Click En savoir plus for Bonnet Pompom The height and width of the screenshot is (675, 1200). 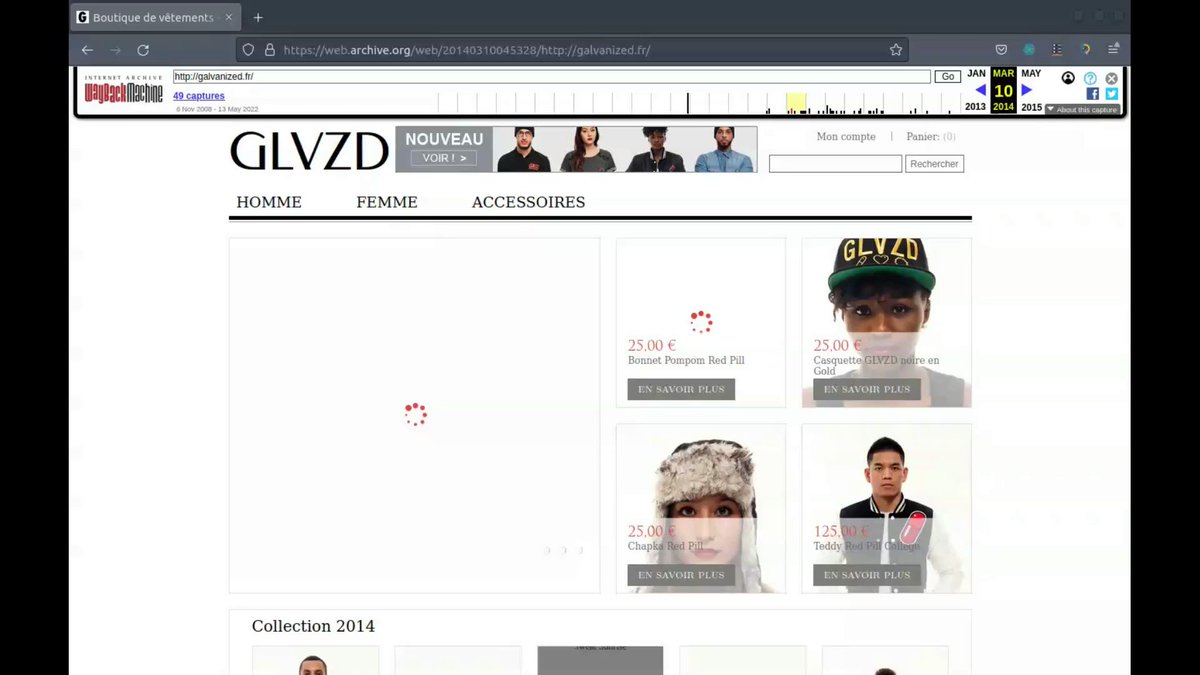coord(681,389)
